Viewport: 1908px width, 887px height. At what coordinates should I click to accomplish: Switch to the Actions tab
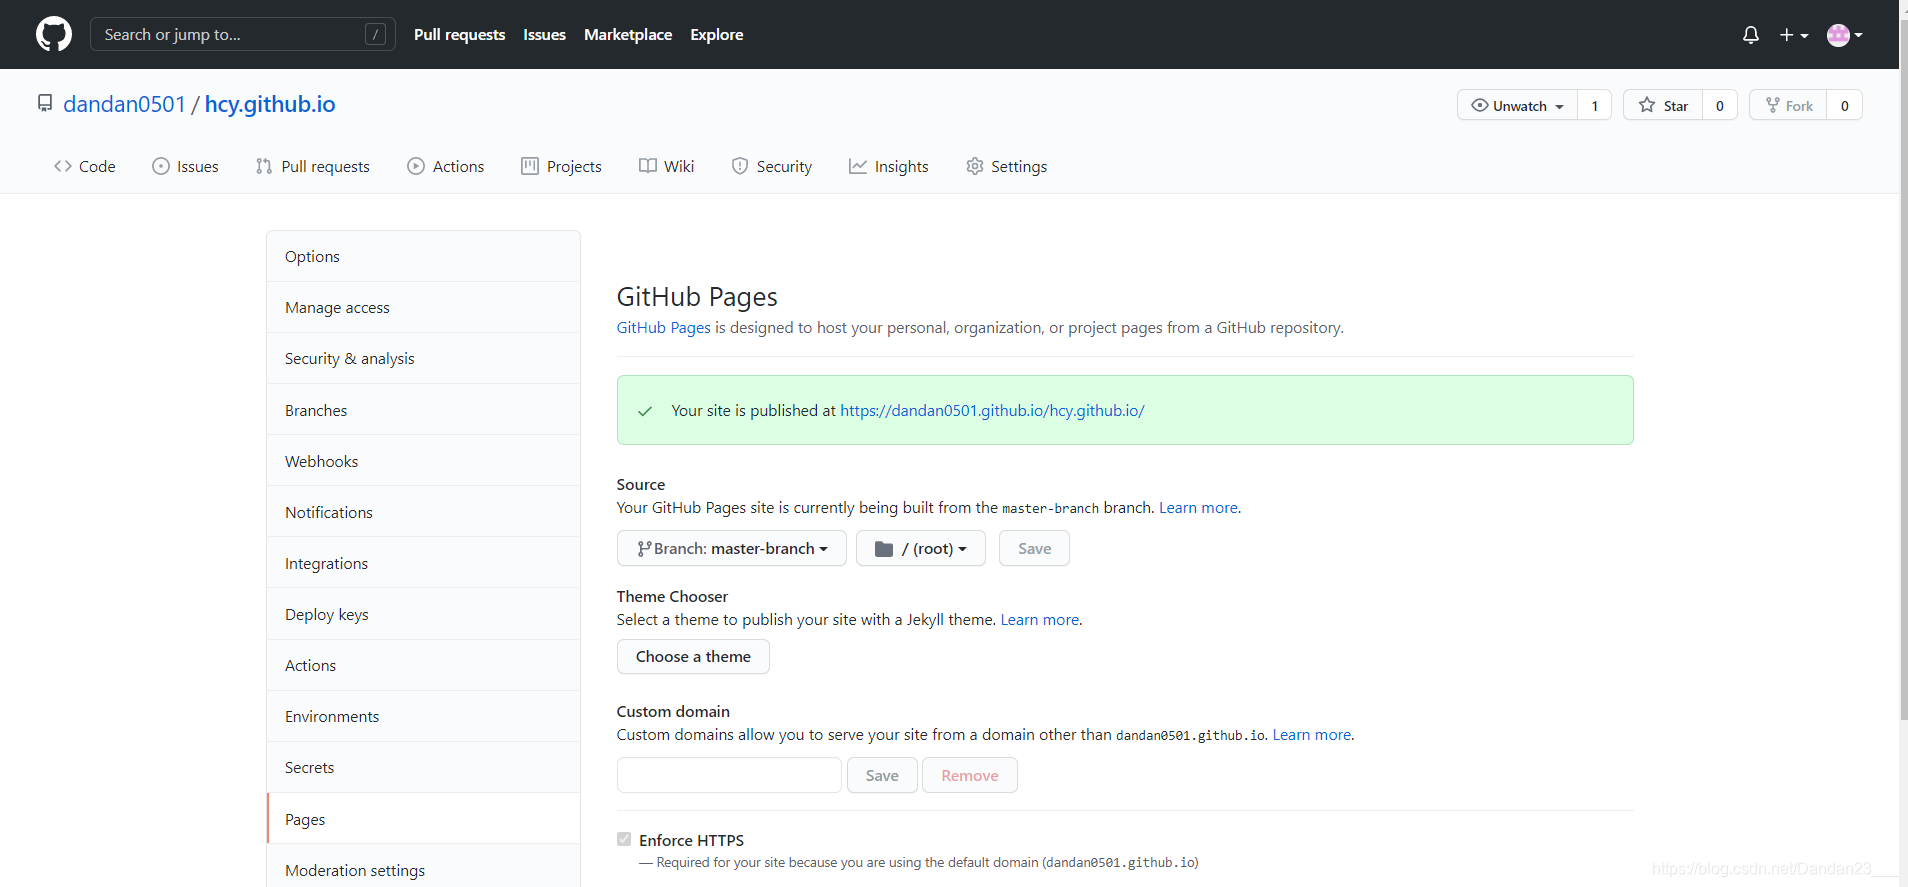coord(446,166)
